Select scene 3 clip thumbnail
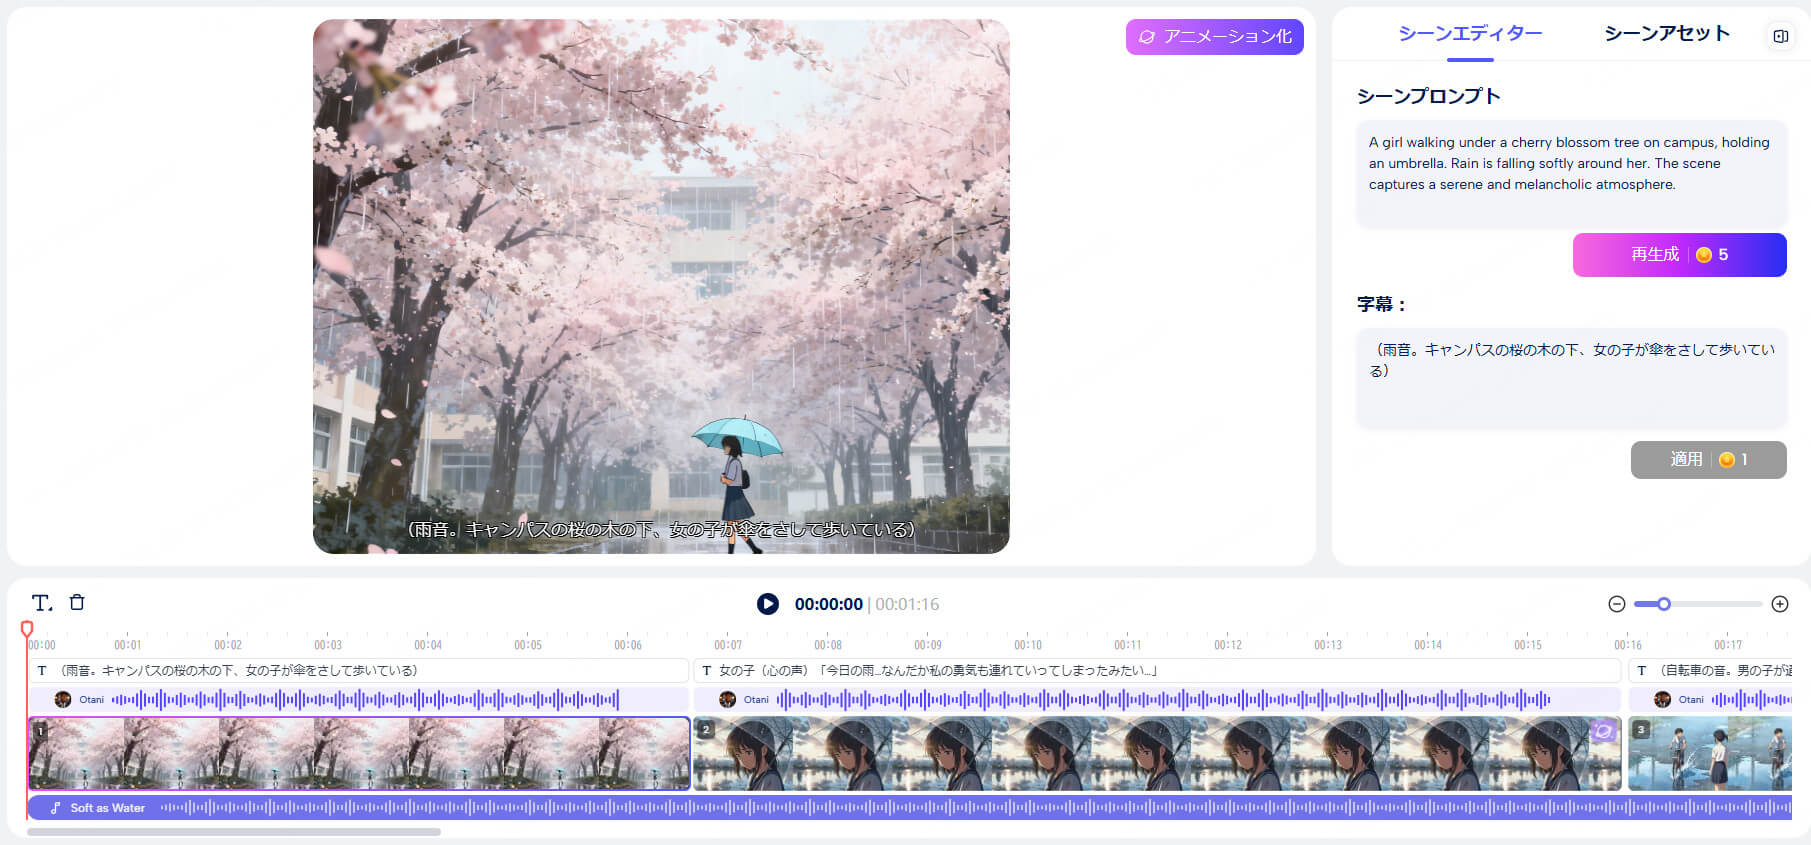The image size is (1811, 845). click(x=1709, y=753)
